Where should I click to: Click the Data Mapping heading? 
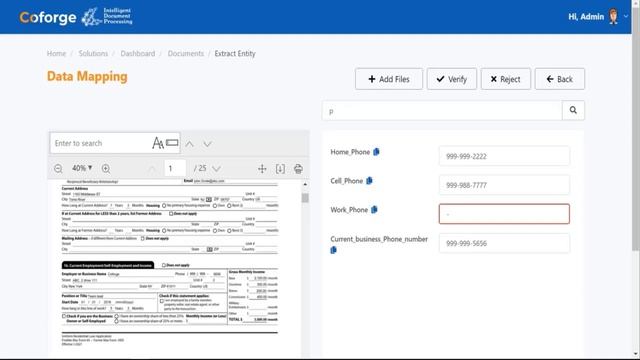click(x=87, y=76)
